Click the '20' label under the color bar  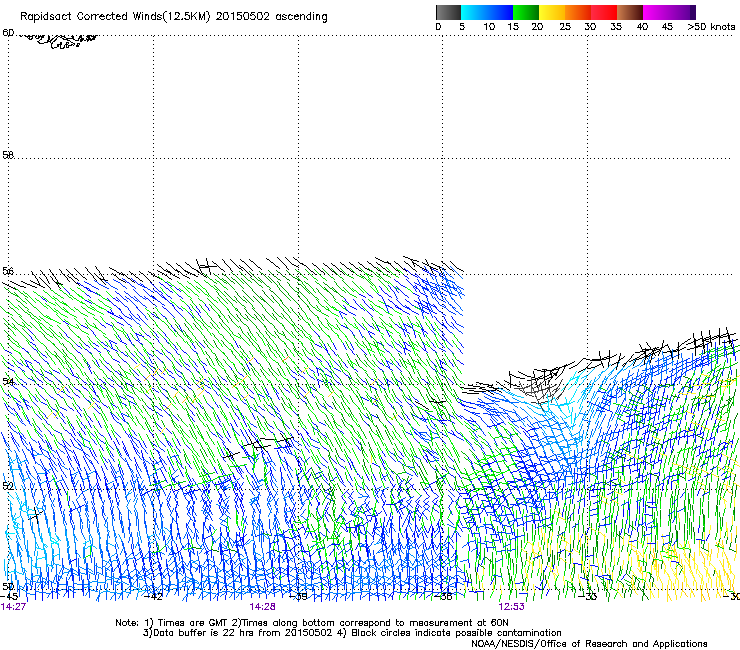(537, 27)
